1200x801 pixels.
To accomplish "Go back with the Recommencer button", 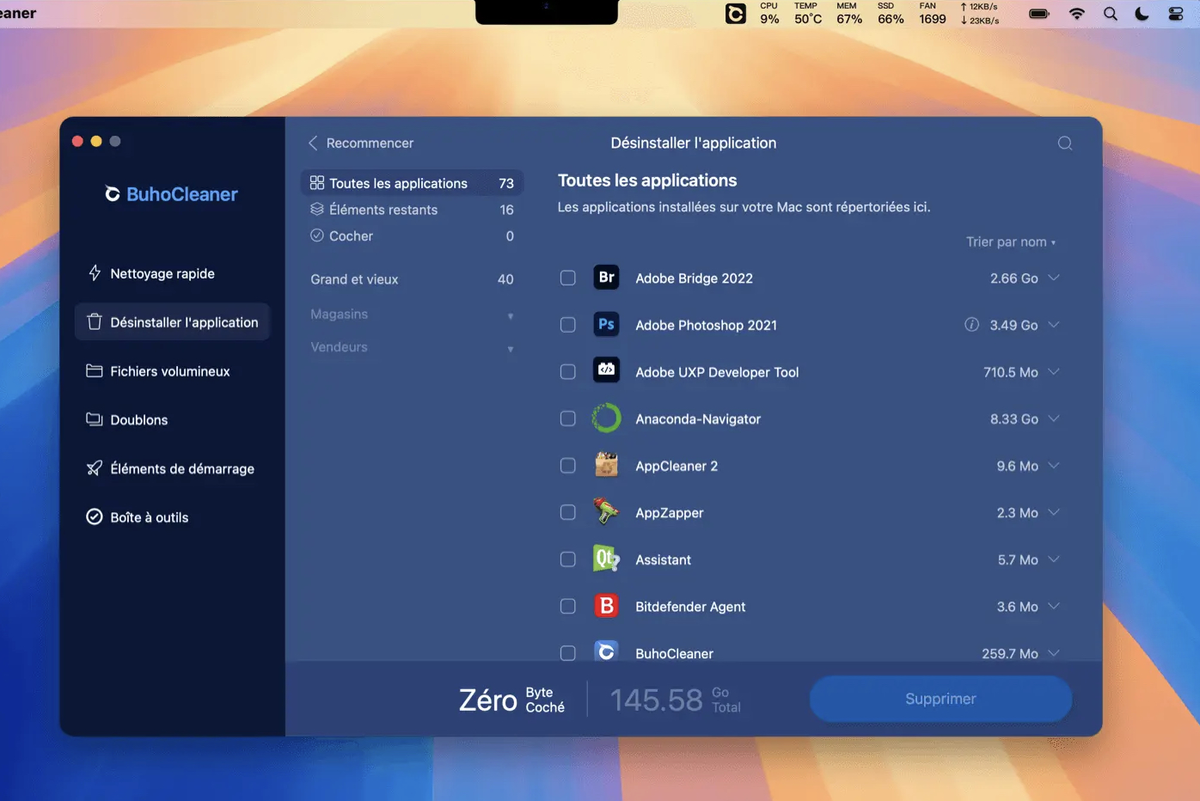I will click(x=361, y=143).
